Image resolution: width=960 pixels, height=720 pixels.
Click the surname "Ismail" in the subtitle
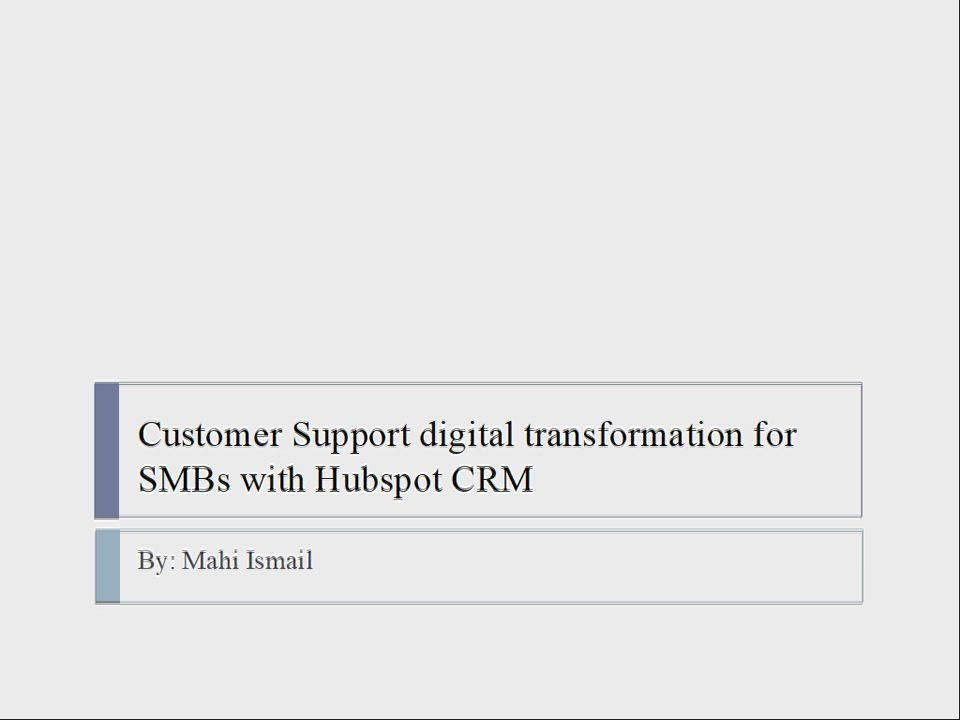[x=277, y=561]
